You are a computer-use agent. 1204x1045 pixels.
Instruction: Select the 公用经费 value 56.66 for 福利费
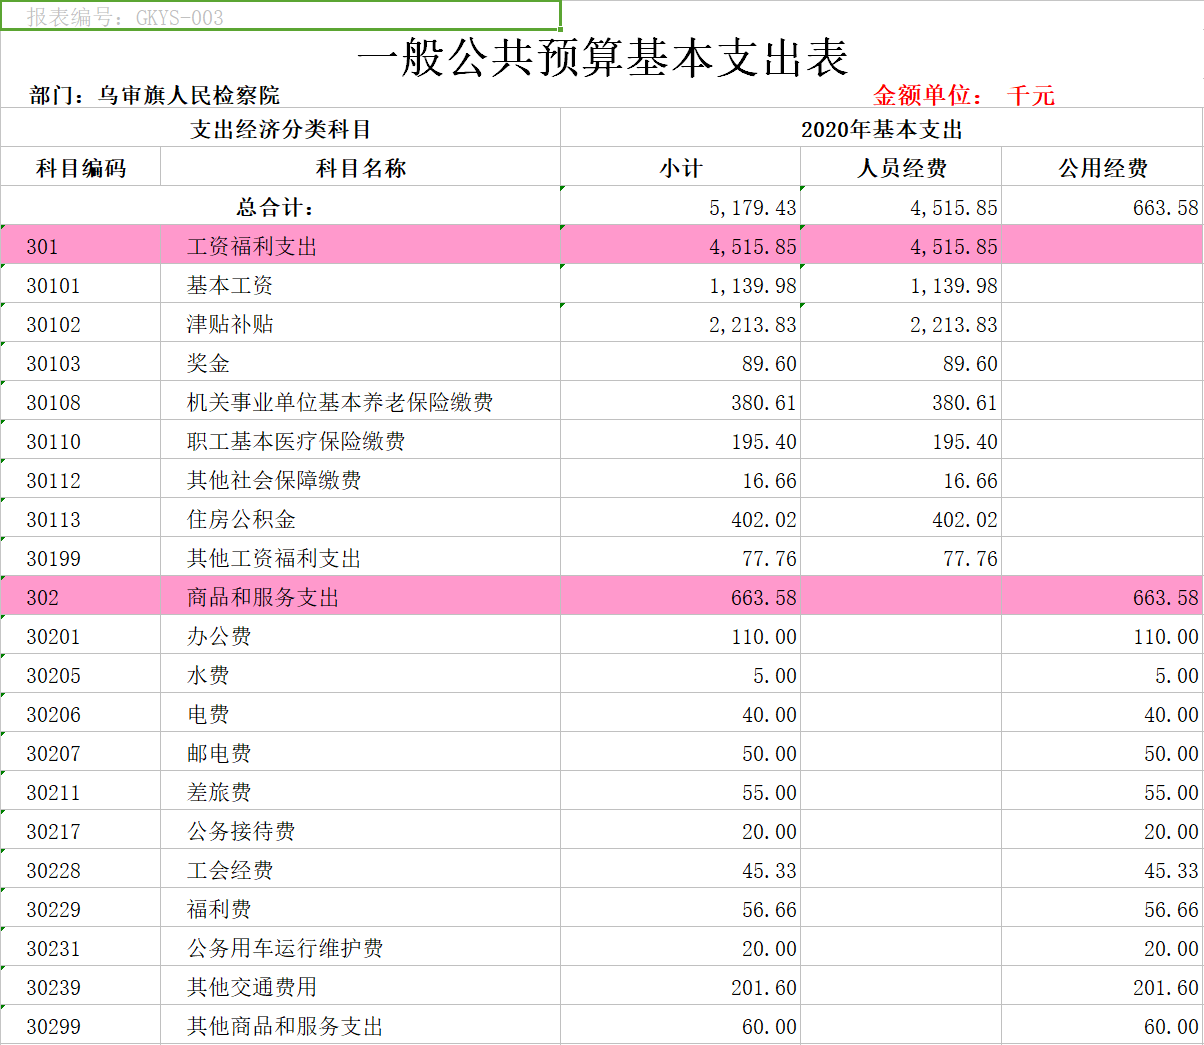1103,908
